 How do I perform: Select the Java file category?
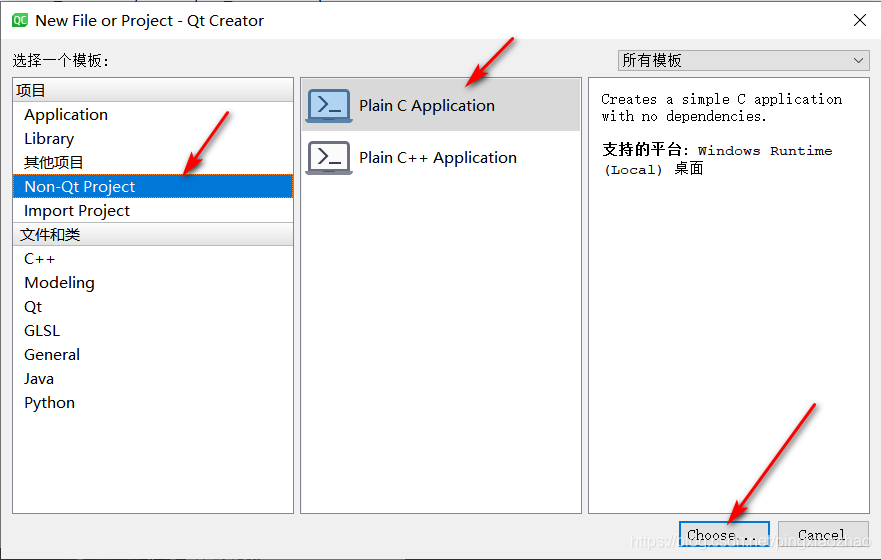tap(153, 379)
